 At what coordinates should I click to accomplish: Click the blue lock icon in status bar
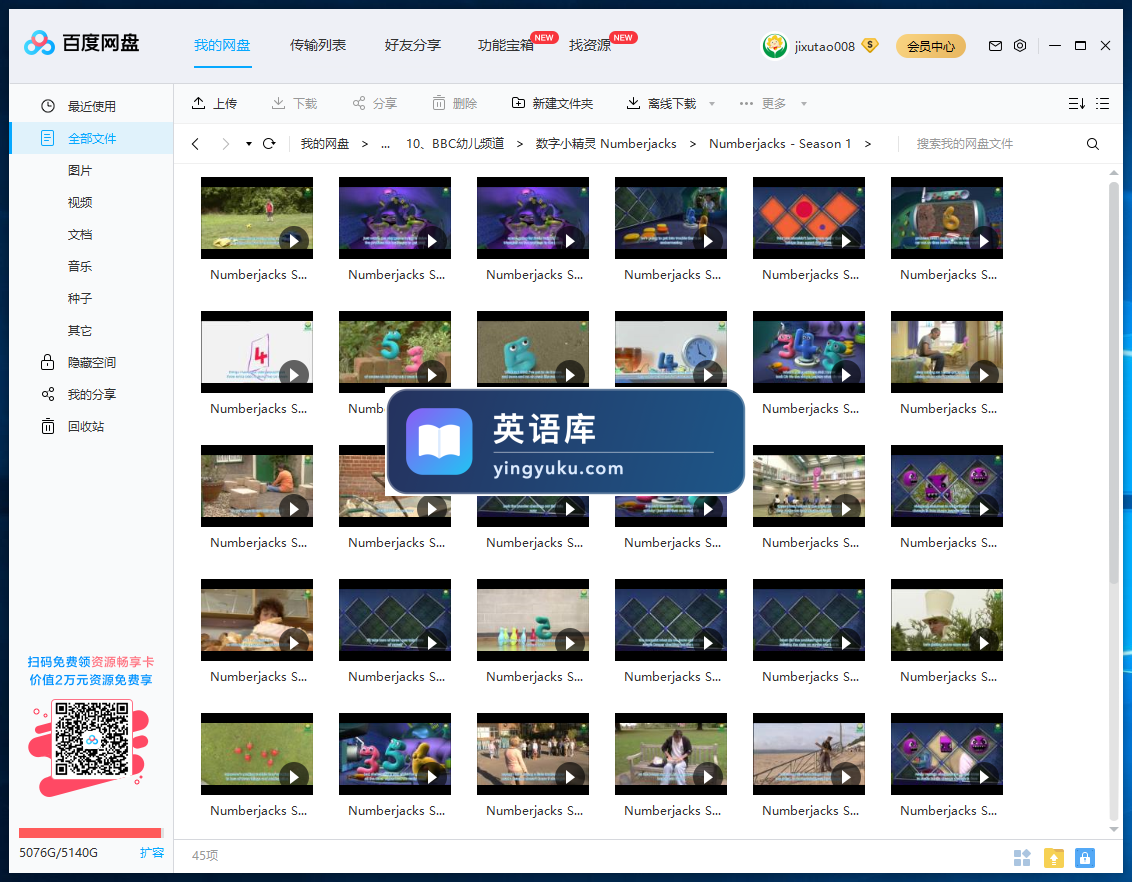click(x=1084, y=857)
